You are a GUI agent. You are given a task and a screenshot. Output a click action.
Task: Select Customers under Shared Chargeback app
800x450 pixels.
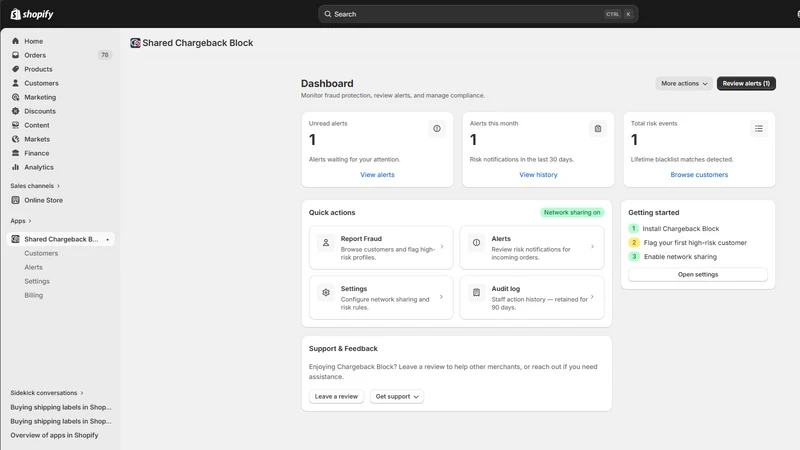(41, 253)
